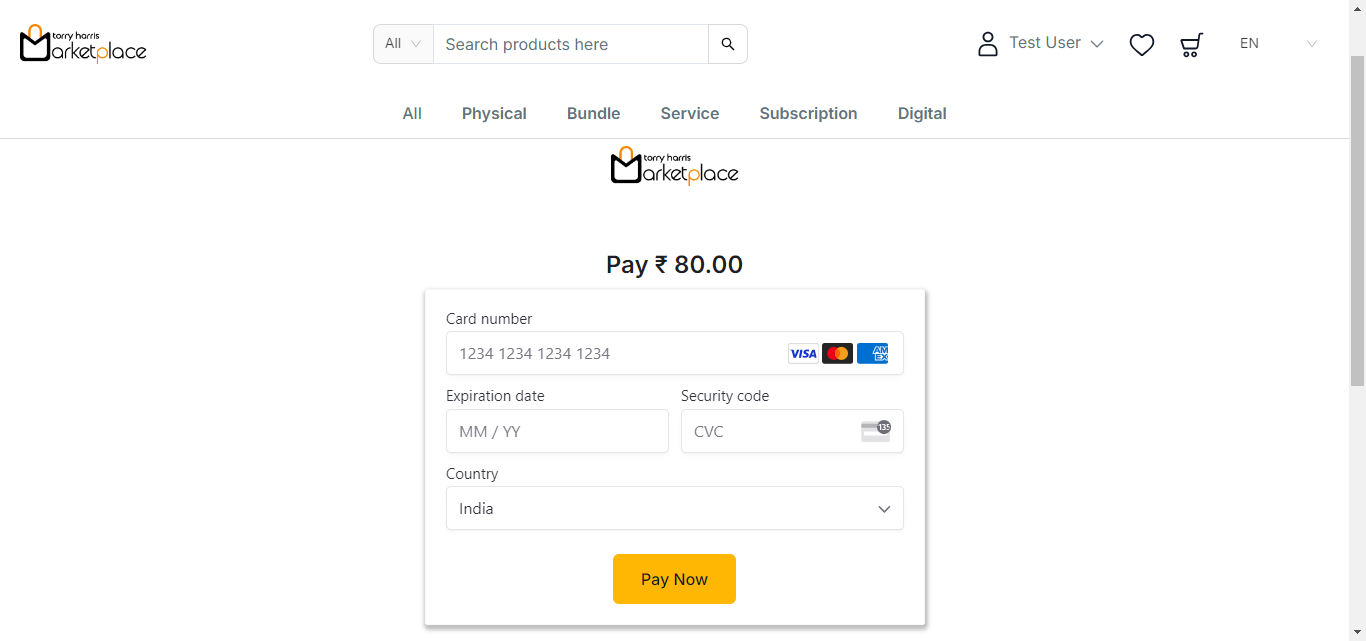
Task: Click the American Express card icon
Action: (x=872, y=353)
